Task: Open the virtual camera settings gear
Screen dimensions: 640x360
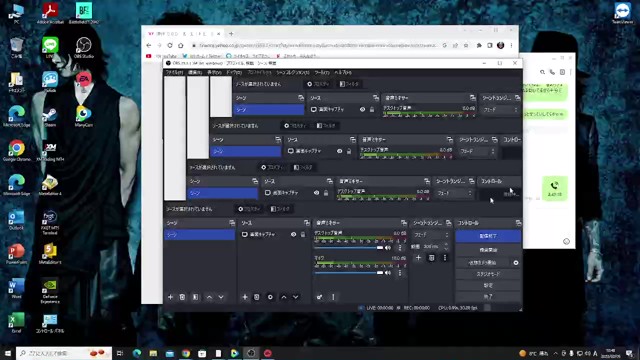Action: [516, 263]
